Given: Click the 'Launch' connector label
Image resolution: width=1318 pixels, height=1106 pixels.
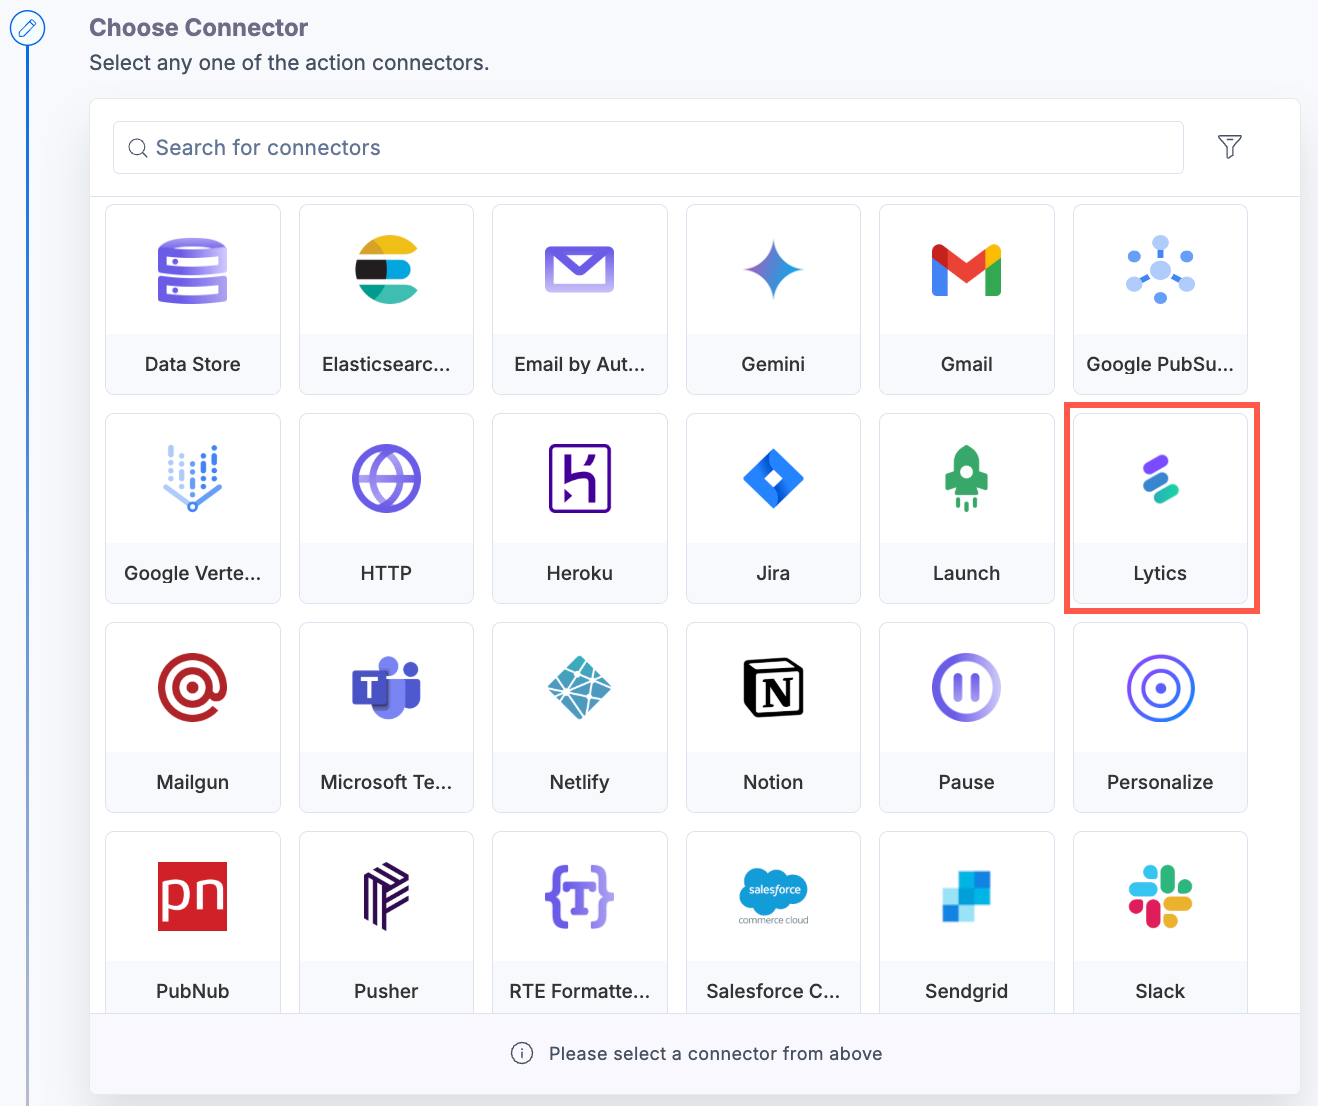Looking at the screenshot, I should (x=967, y=573).
